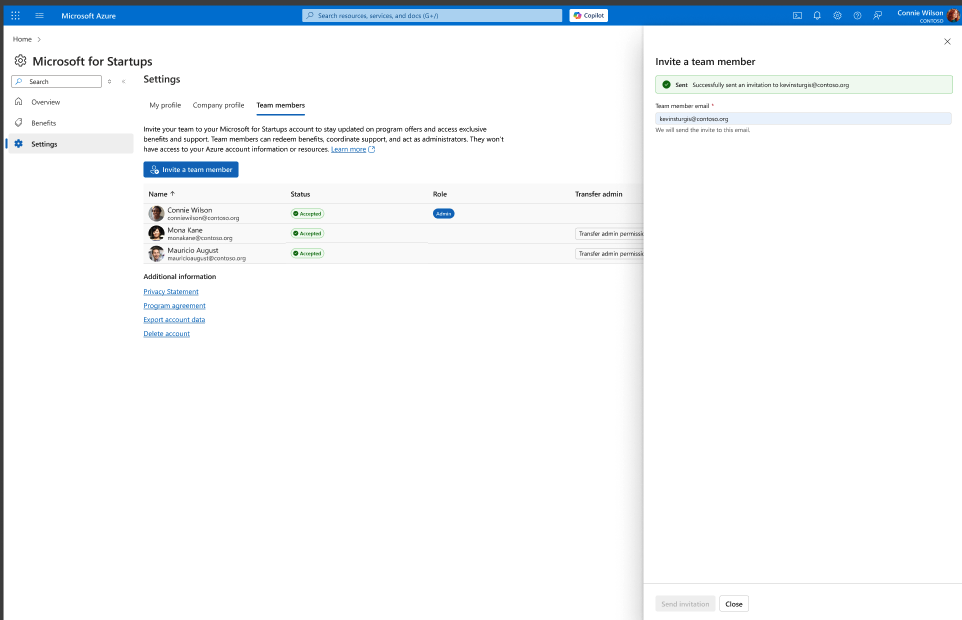Switch to the Company profile tab
Viewport: 962px width, 620px height.
[218, 105]
